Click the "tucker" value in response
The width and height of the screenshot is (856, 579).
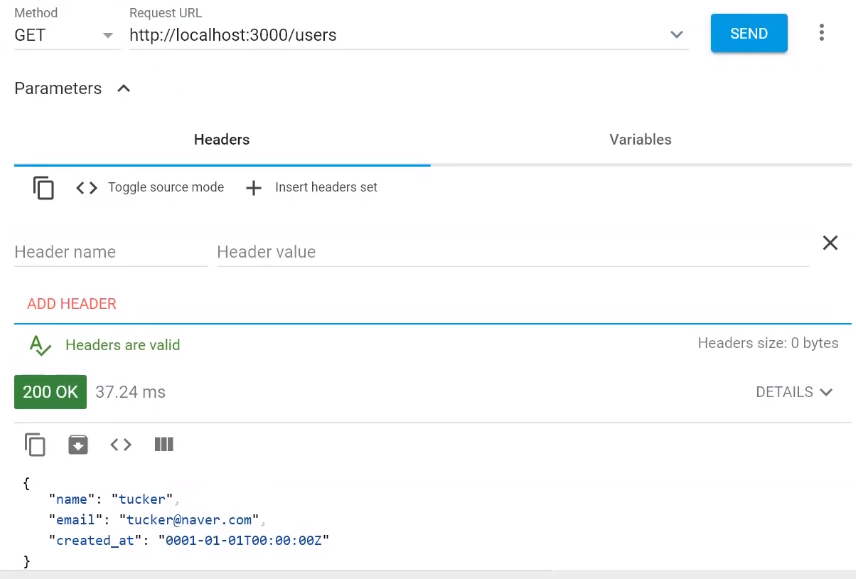[x=142, y=499]
